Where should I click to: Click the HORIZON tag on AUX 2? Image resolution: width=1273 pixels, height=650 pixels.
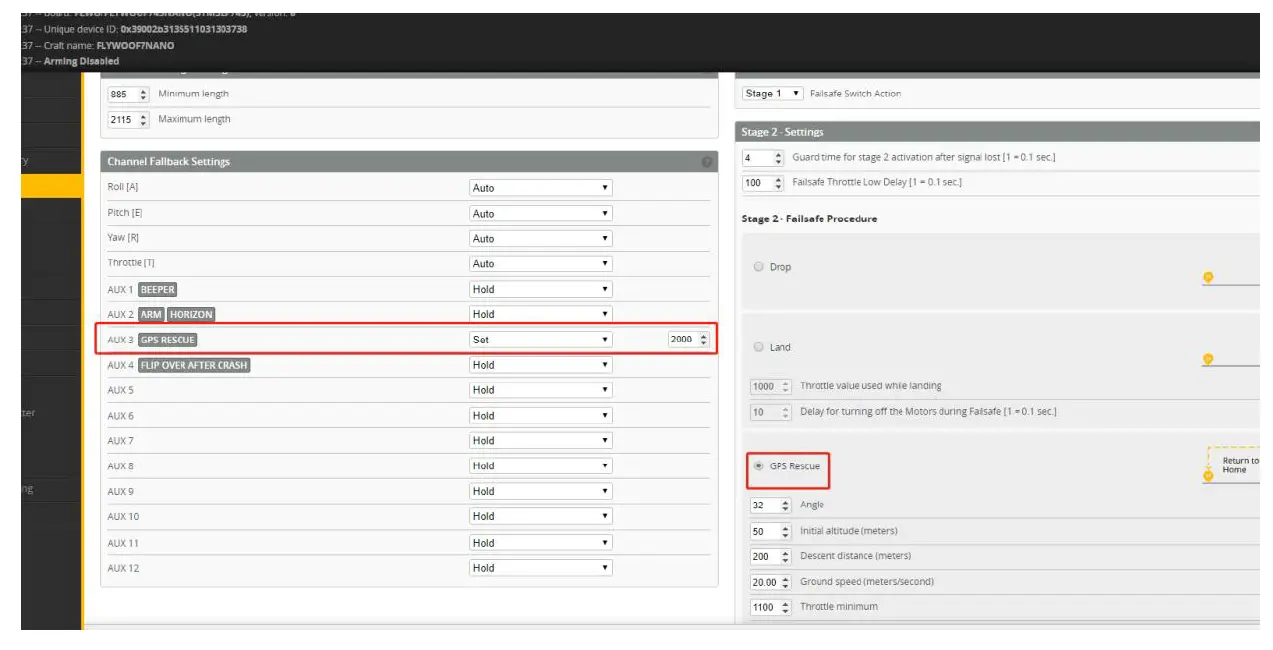191,314
